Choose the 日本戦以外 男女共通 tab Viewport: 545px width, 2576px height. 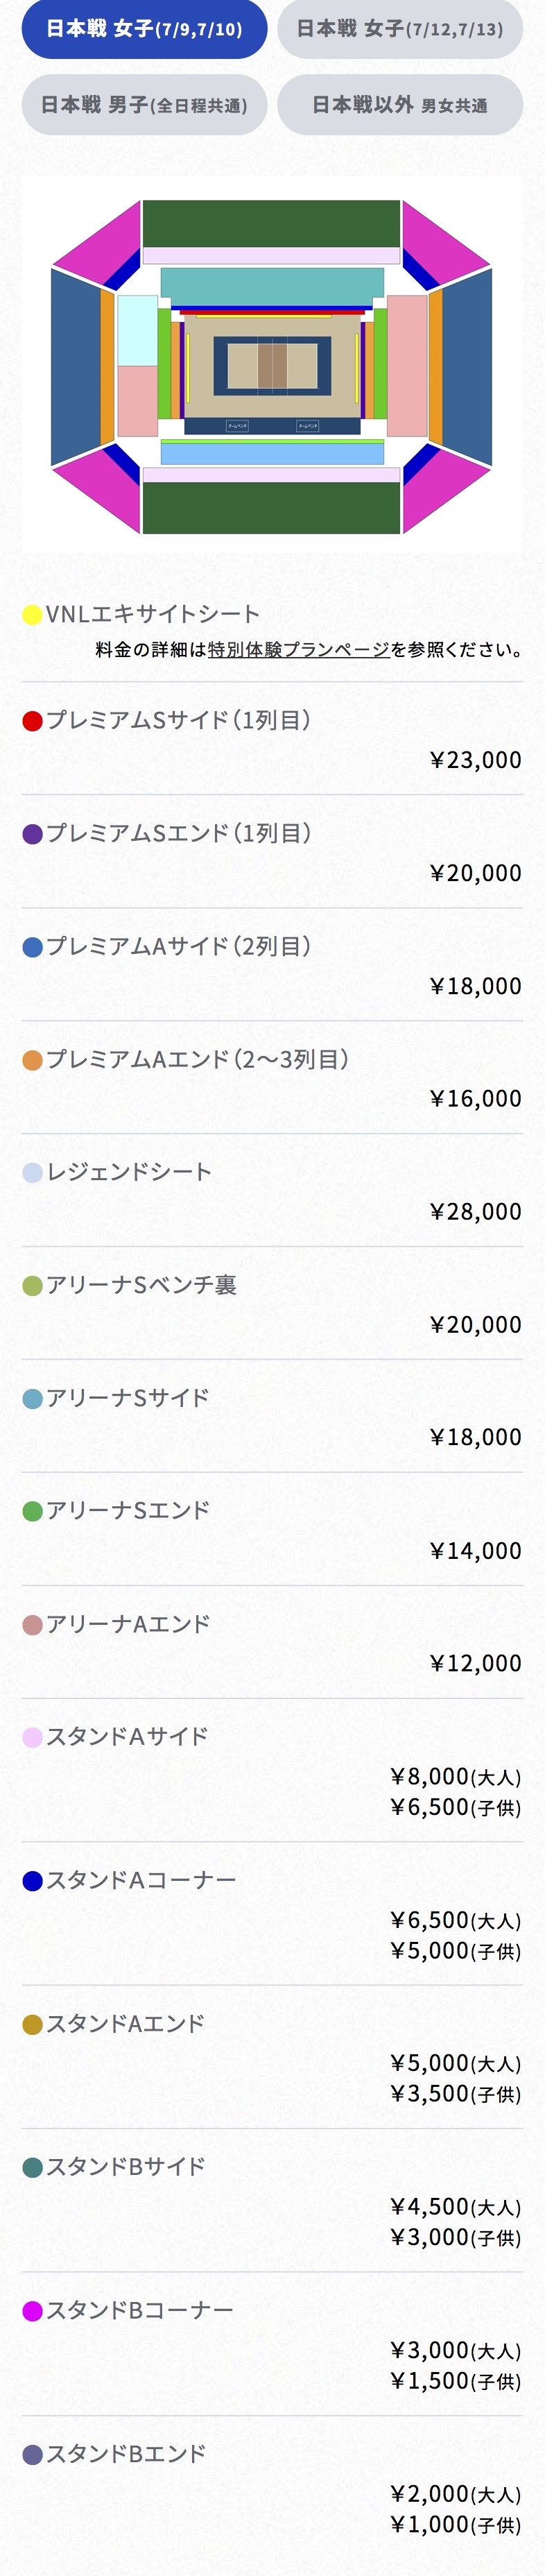[x=400, y=105]
